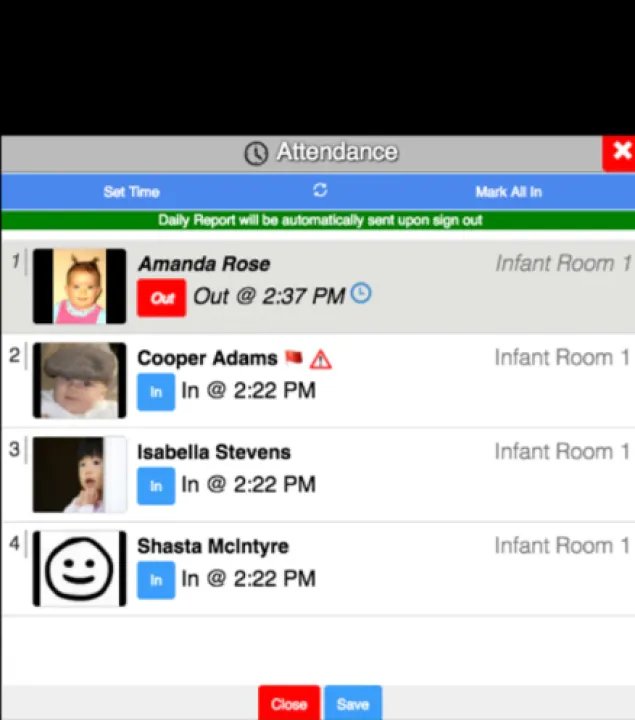635x720 pixels.
Task: Click the blue Save button
Action: 352,704
